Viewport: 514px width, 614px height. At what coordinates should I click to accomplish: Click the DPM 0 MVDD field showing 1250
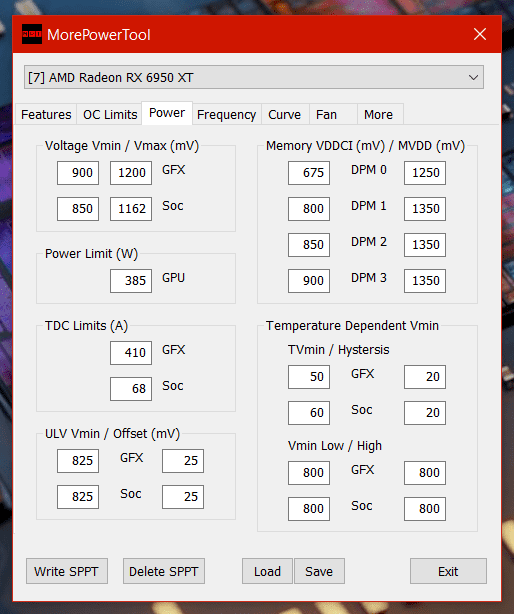425,173
